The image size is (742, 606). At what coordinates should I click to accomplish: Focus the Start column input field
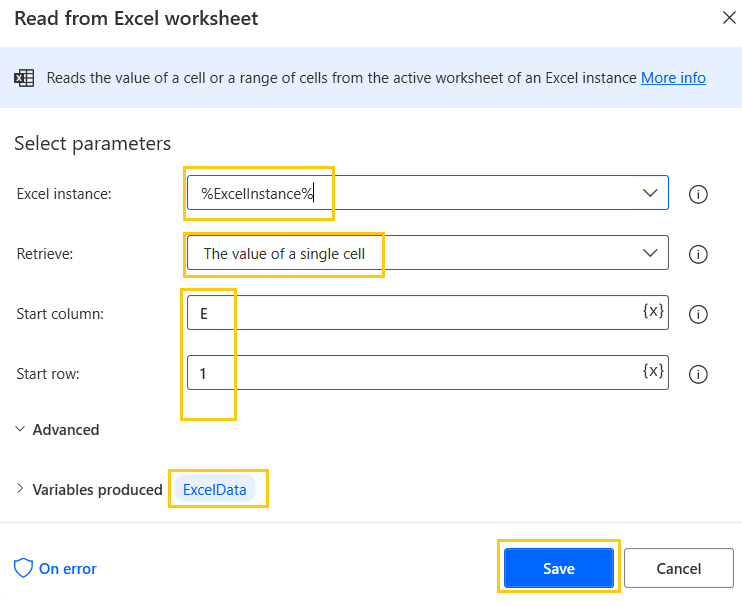click(428, 313)
